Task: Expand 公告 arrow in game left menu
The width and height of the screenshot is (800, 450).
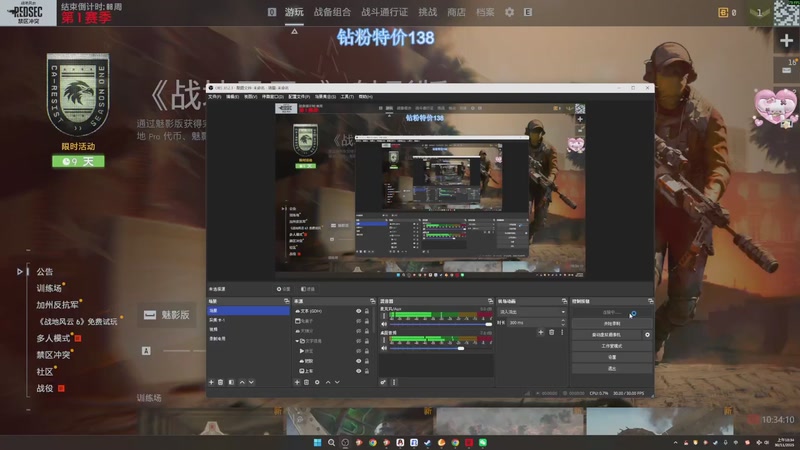Action: (x=19, y=271)
